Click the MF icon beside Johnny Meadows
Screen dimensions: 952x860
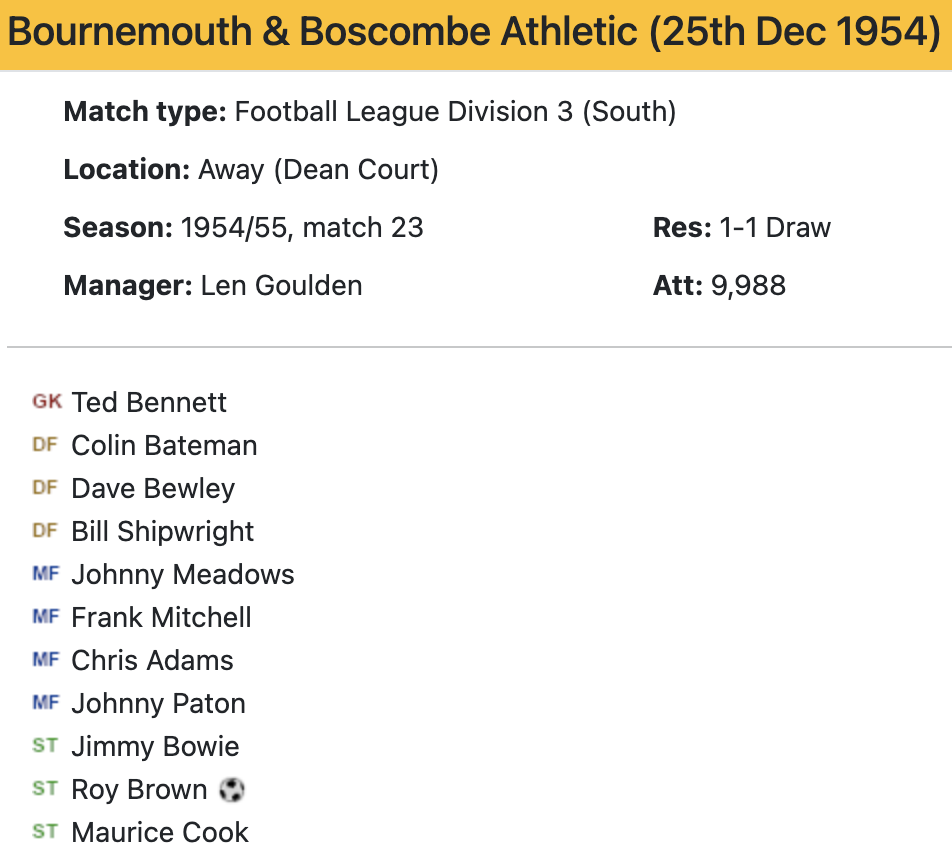(x=46, y=574)
